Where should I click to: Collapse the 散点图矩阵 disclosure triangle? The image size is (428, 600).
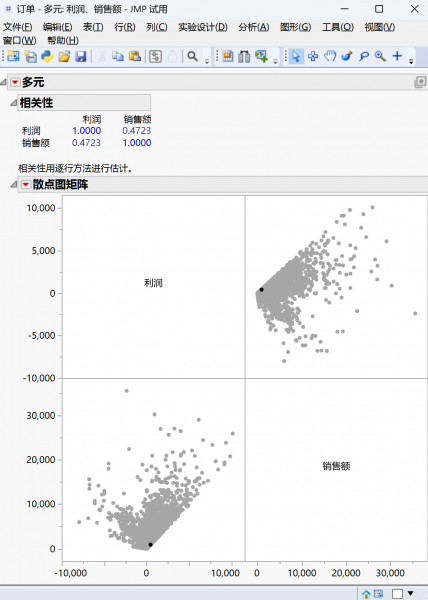click(13, 184)
